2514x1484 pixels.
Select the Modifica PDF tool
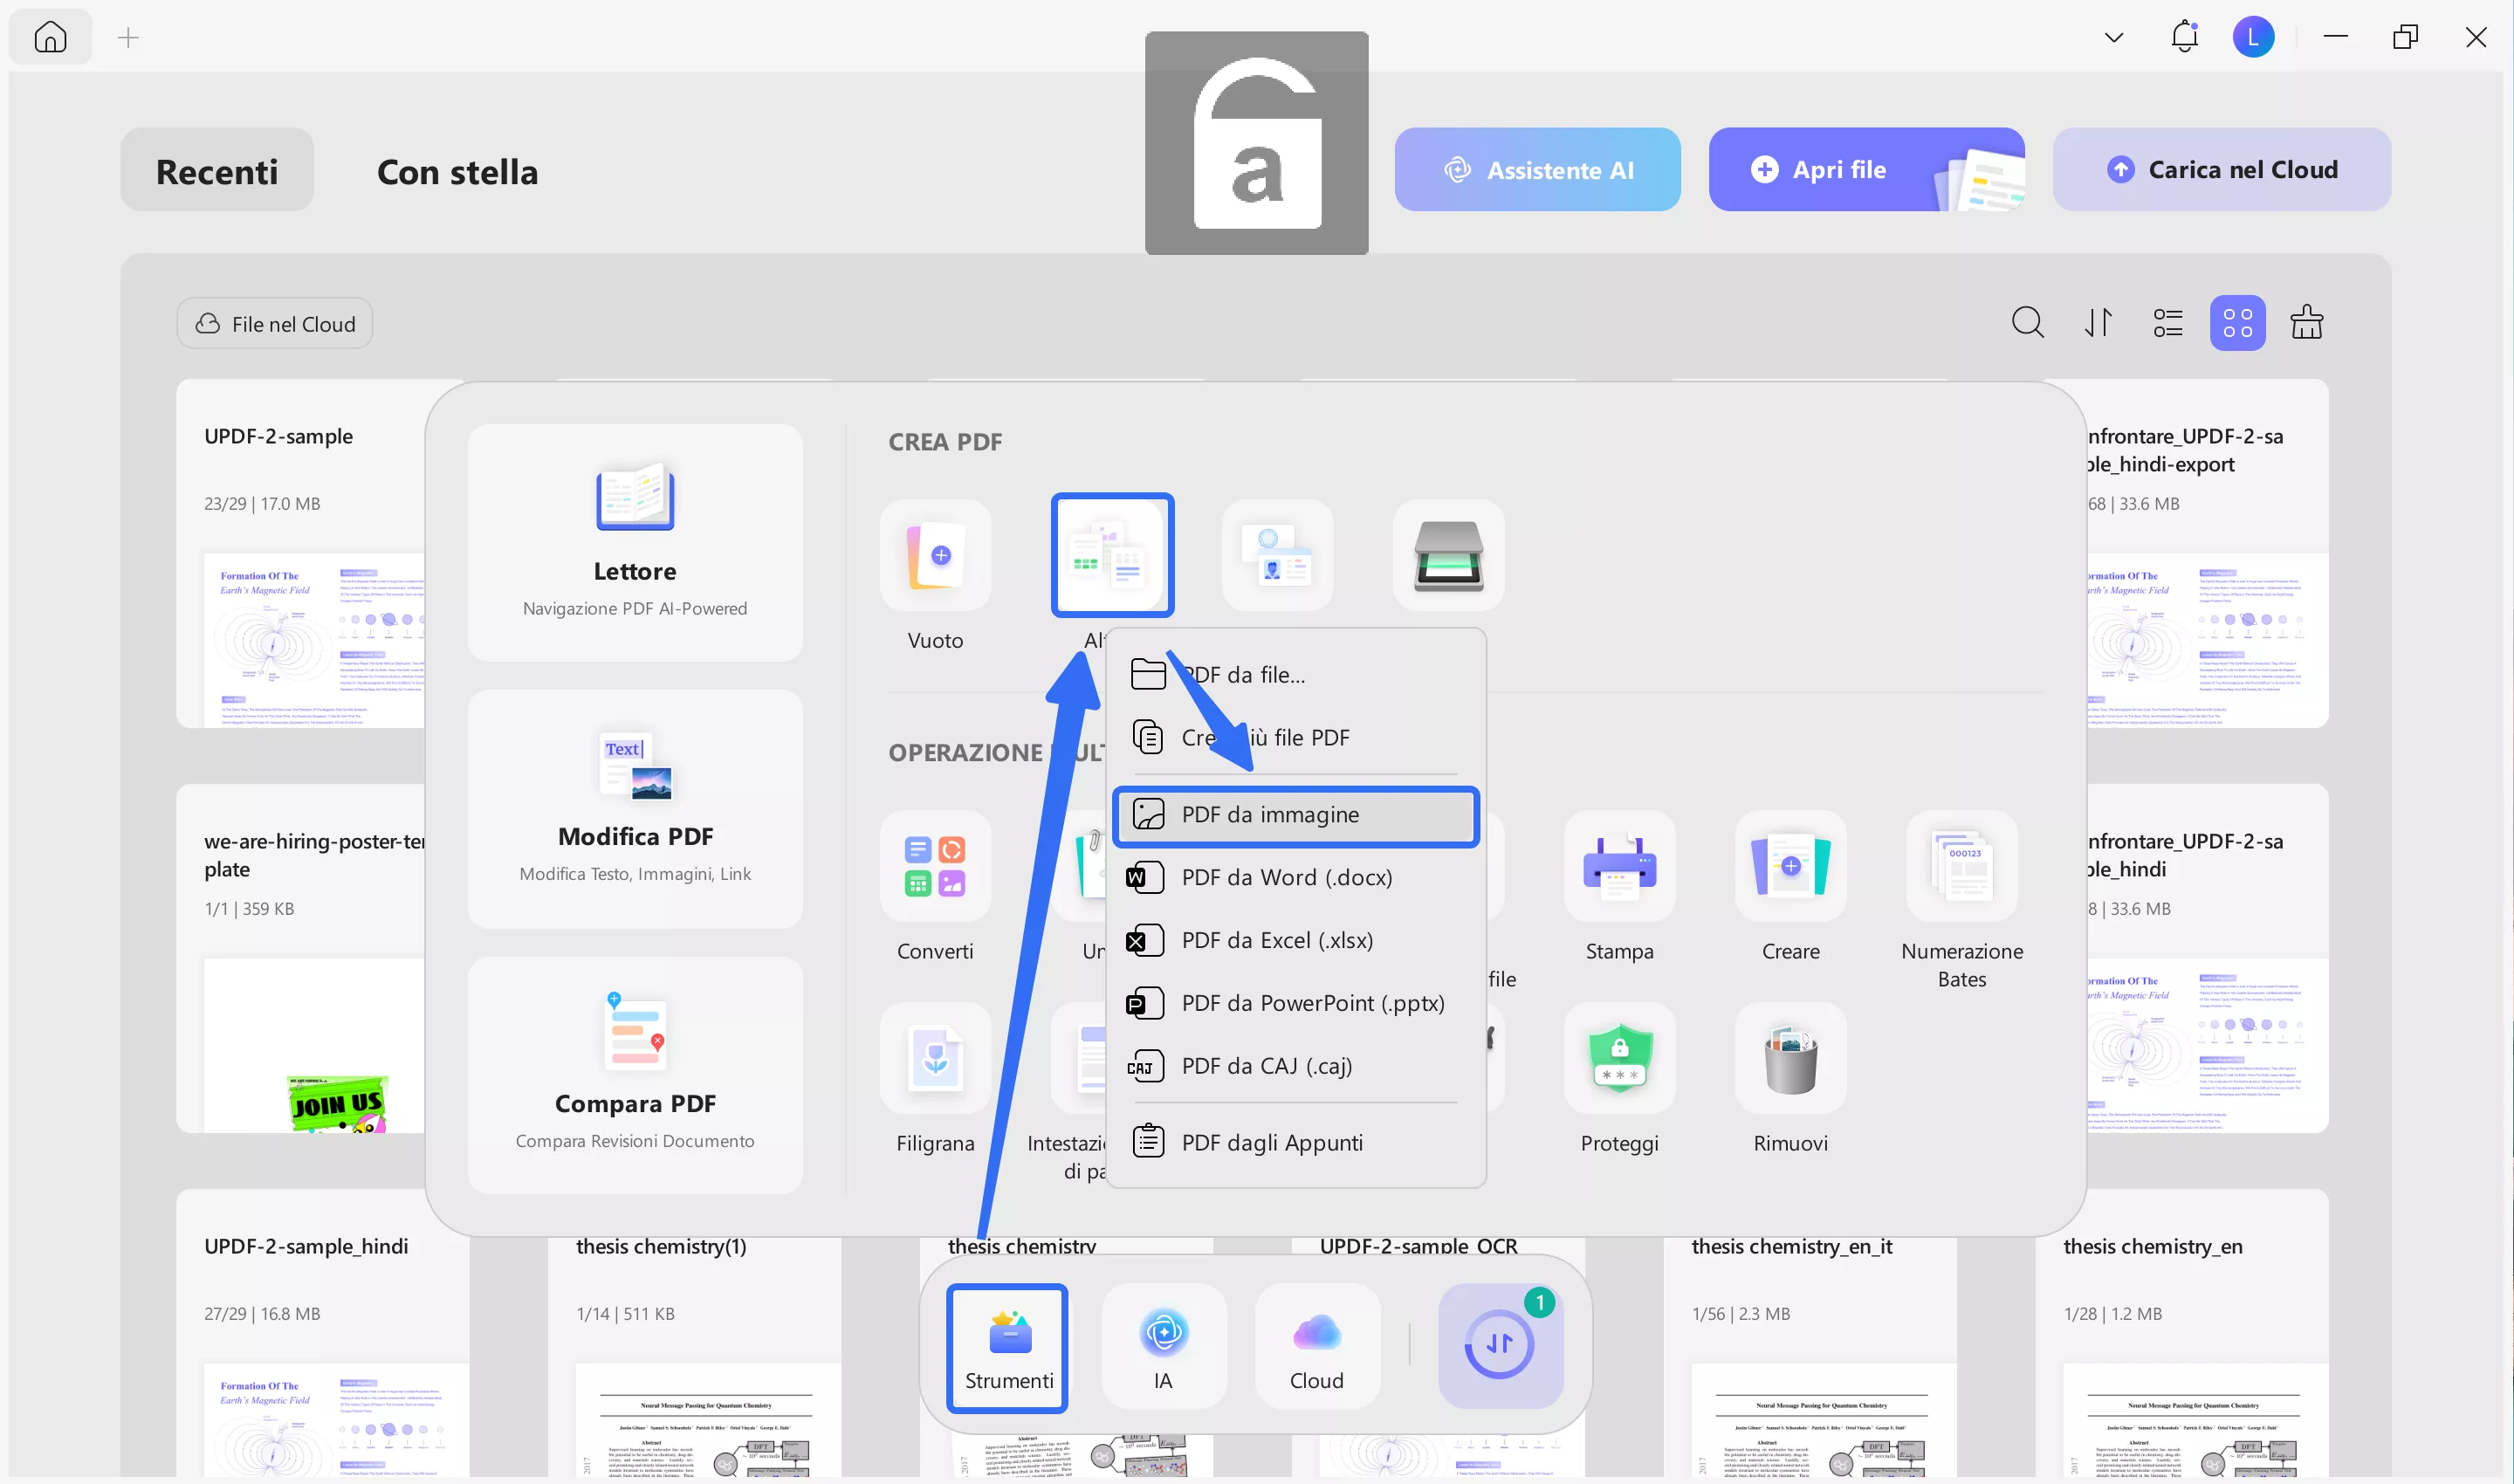click(634, 806)
